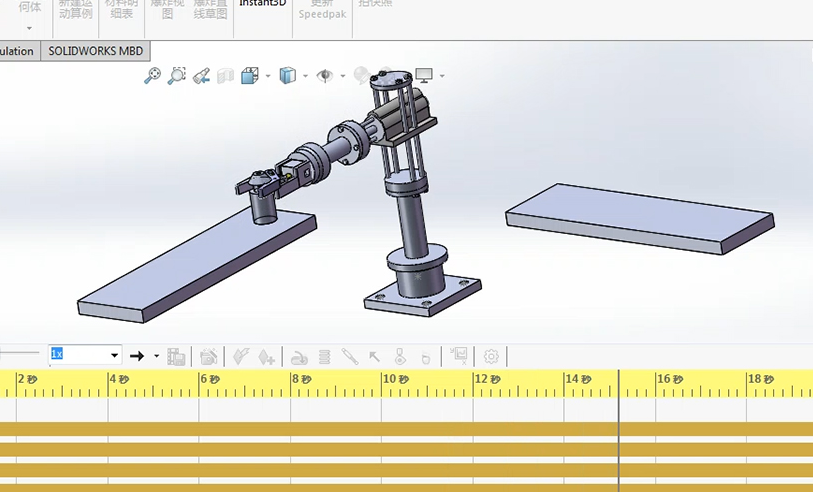
Task: Click the 16 秒 mark on timeline ruler
Action: pyautogui.click(x=670, y=379)
